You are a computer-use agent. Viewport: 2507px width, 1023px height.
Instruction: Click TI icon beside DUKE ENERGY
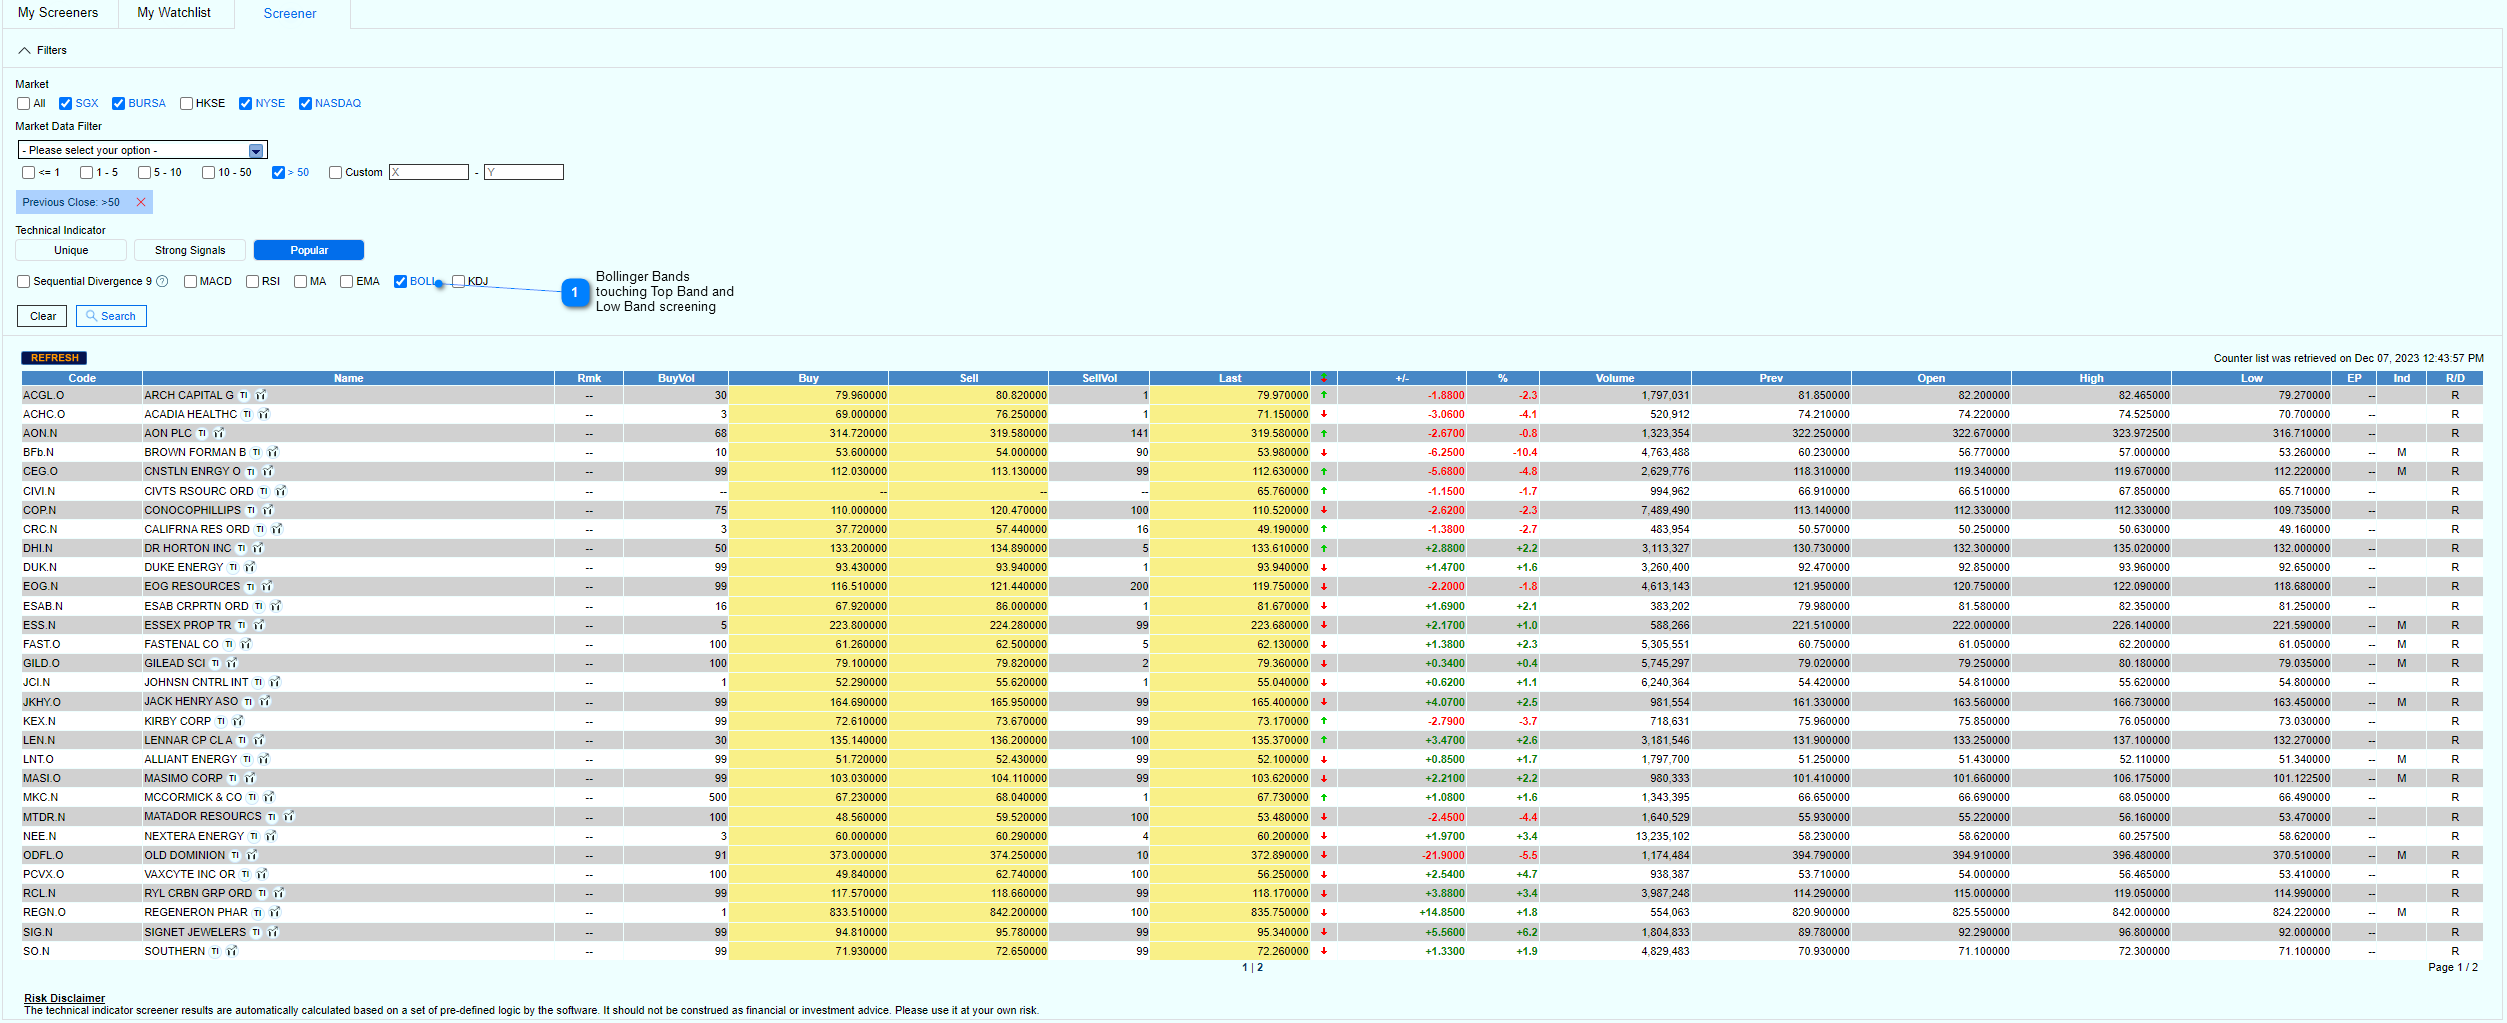[x=233, y=567]
